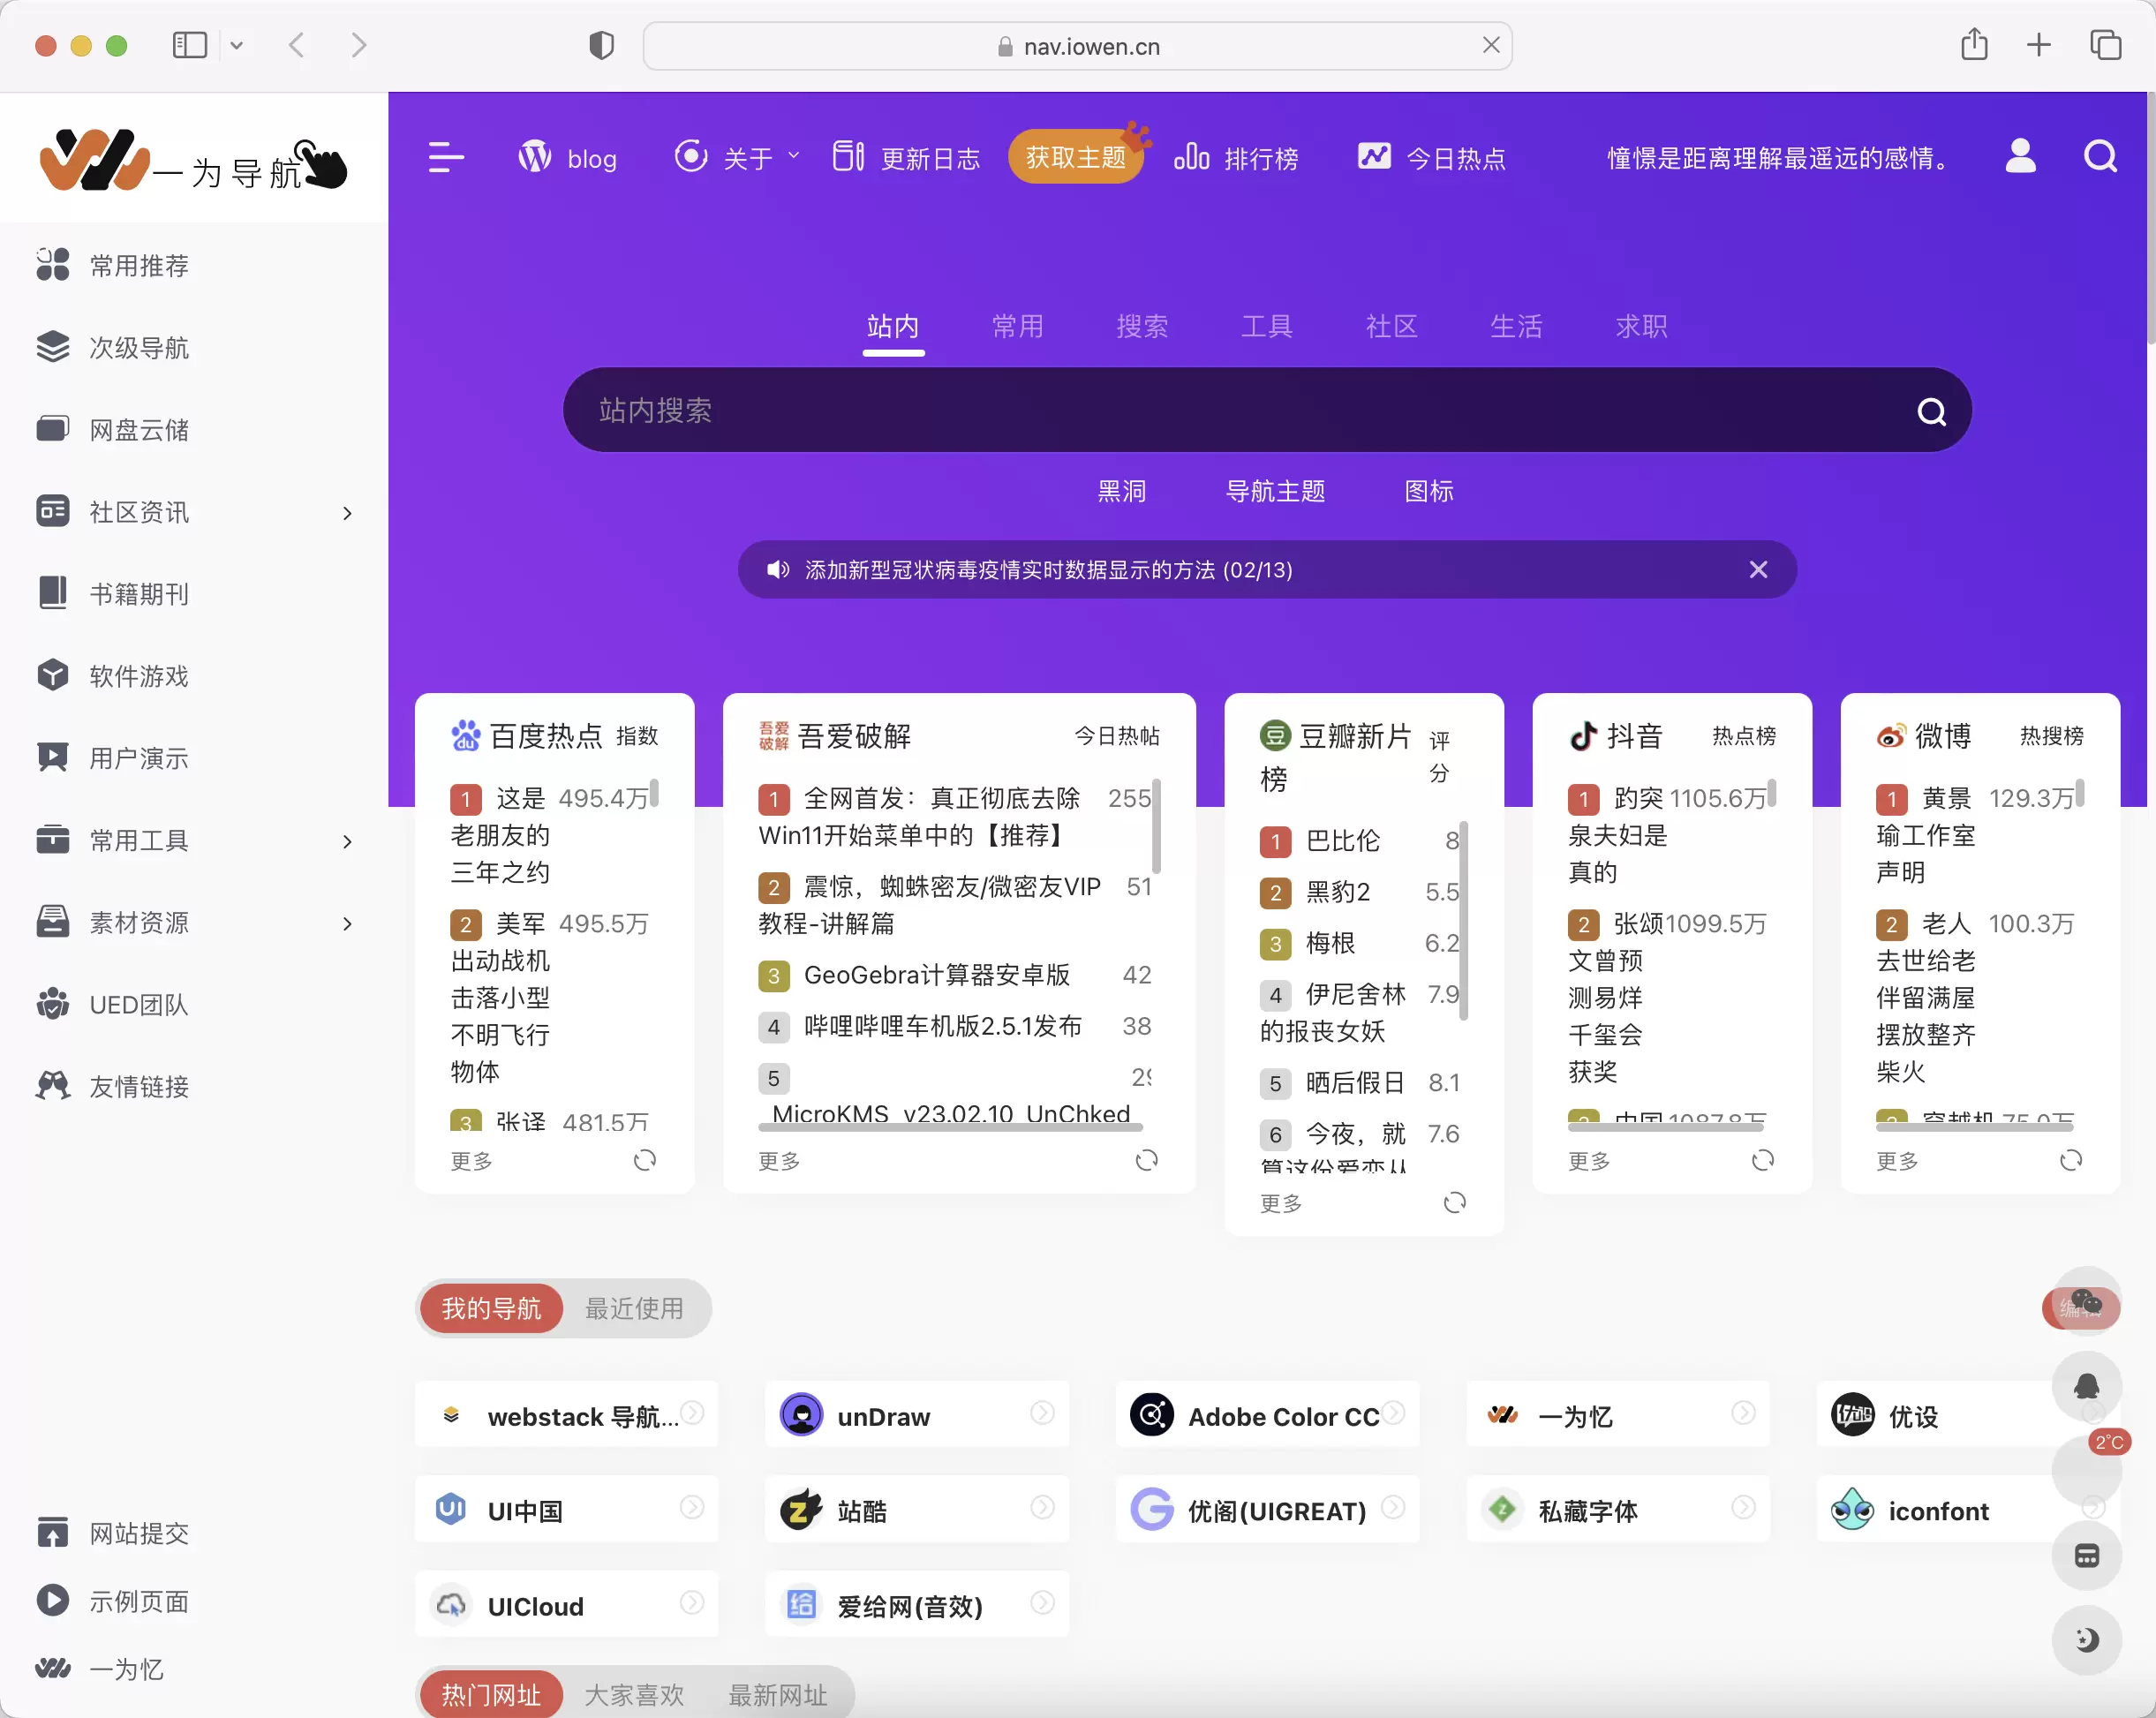Submit the 站内搜索 search button icon
This screenshot has height=1718, width=2156.
coord(1931,411)
